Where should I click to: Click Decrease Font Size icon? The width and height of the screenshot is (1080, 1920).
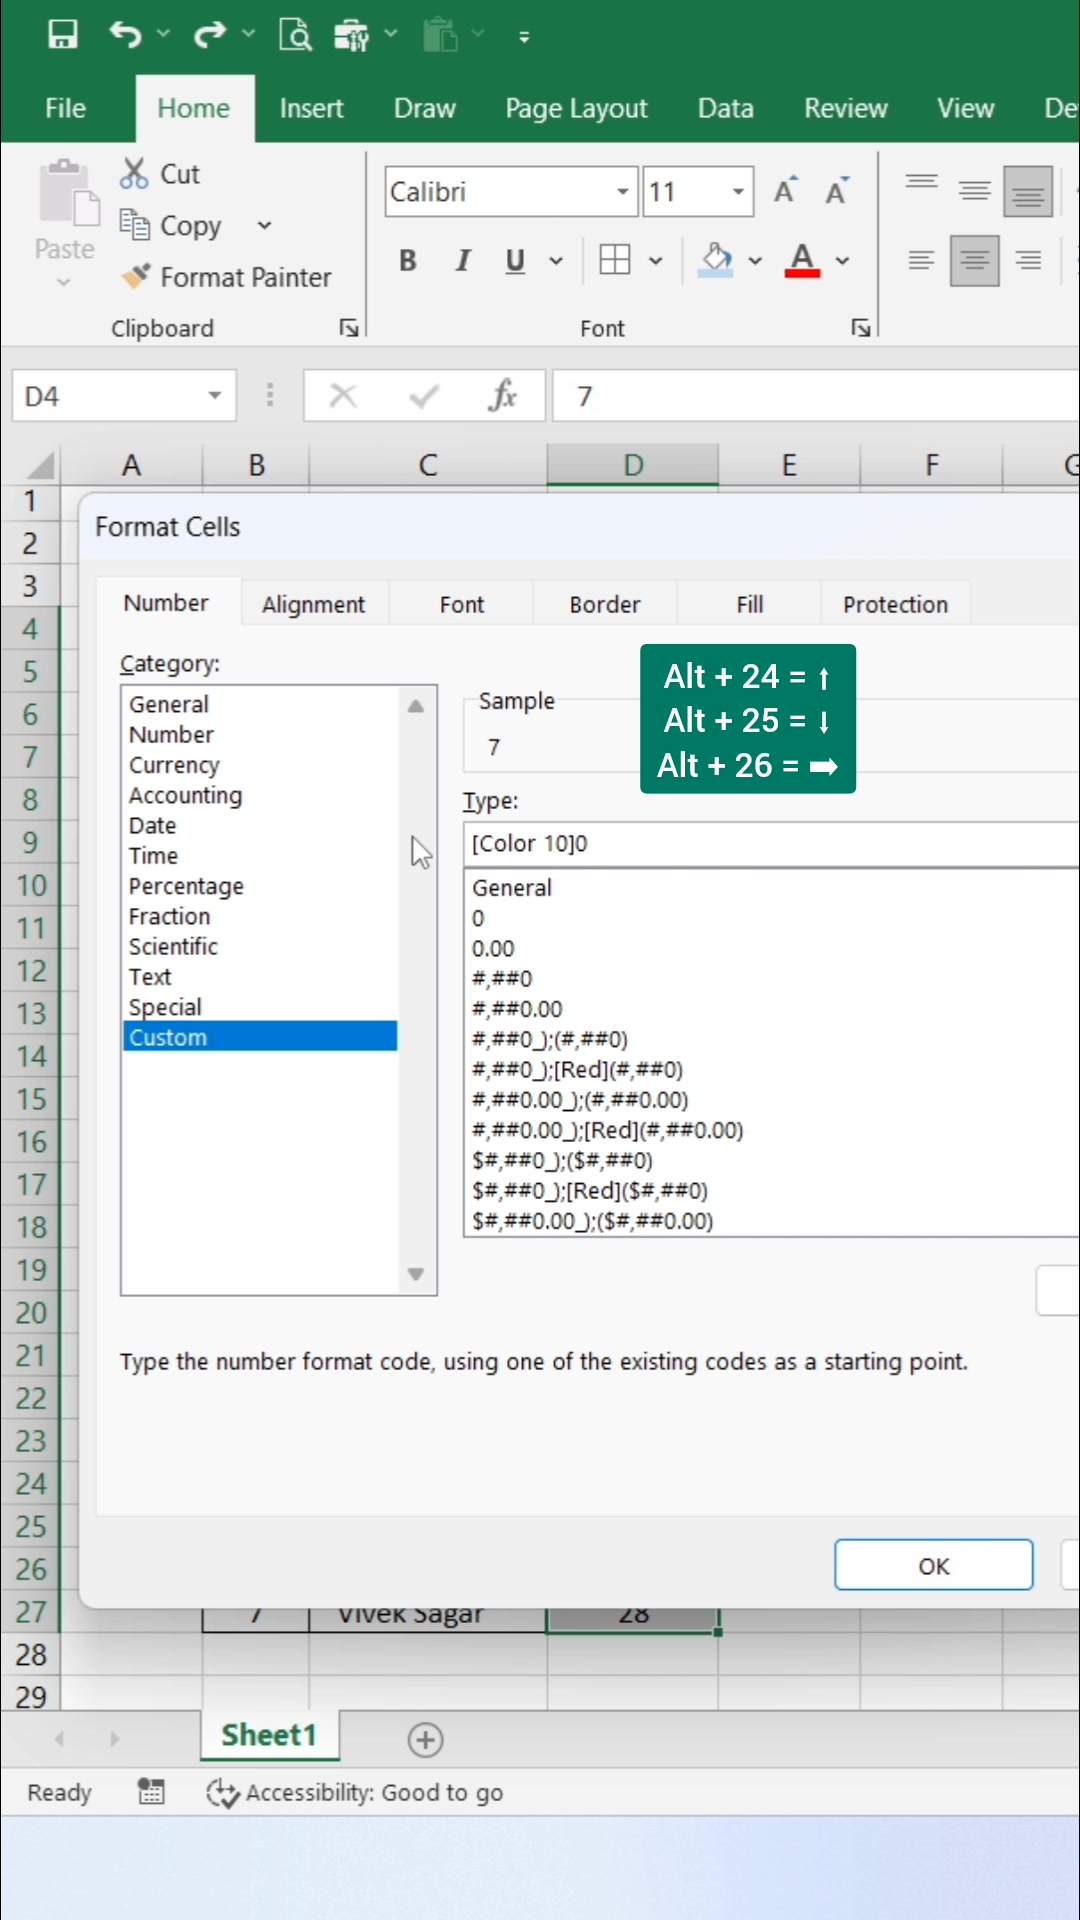point(837,190)
